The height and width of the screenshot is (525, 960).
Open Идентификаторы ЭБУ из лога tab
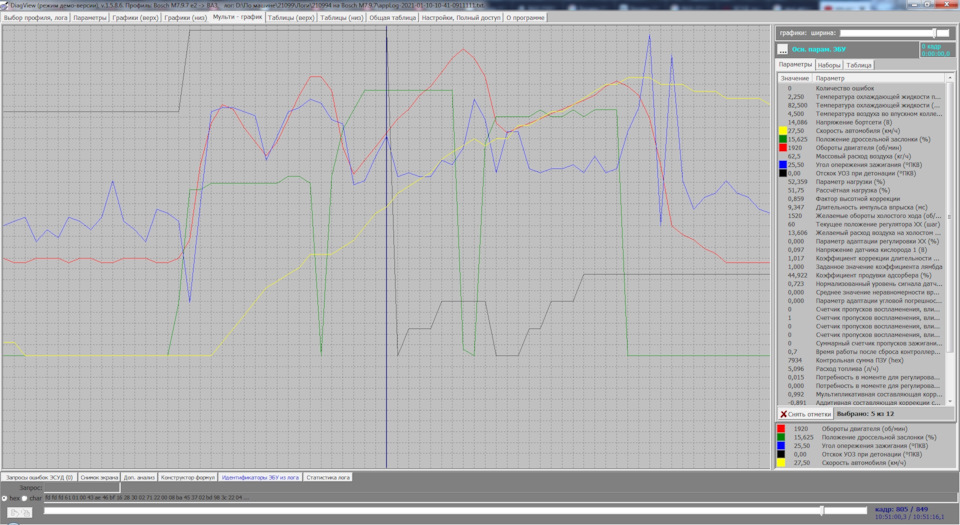(260, 477)
